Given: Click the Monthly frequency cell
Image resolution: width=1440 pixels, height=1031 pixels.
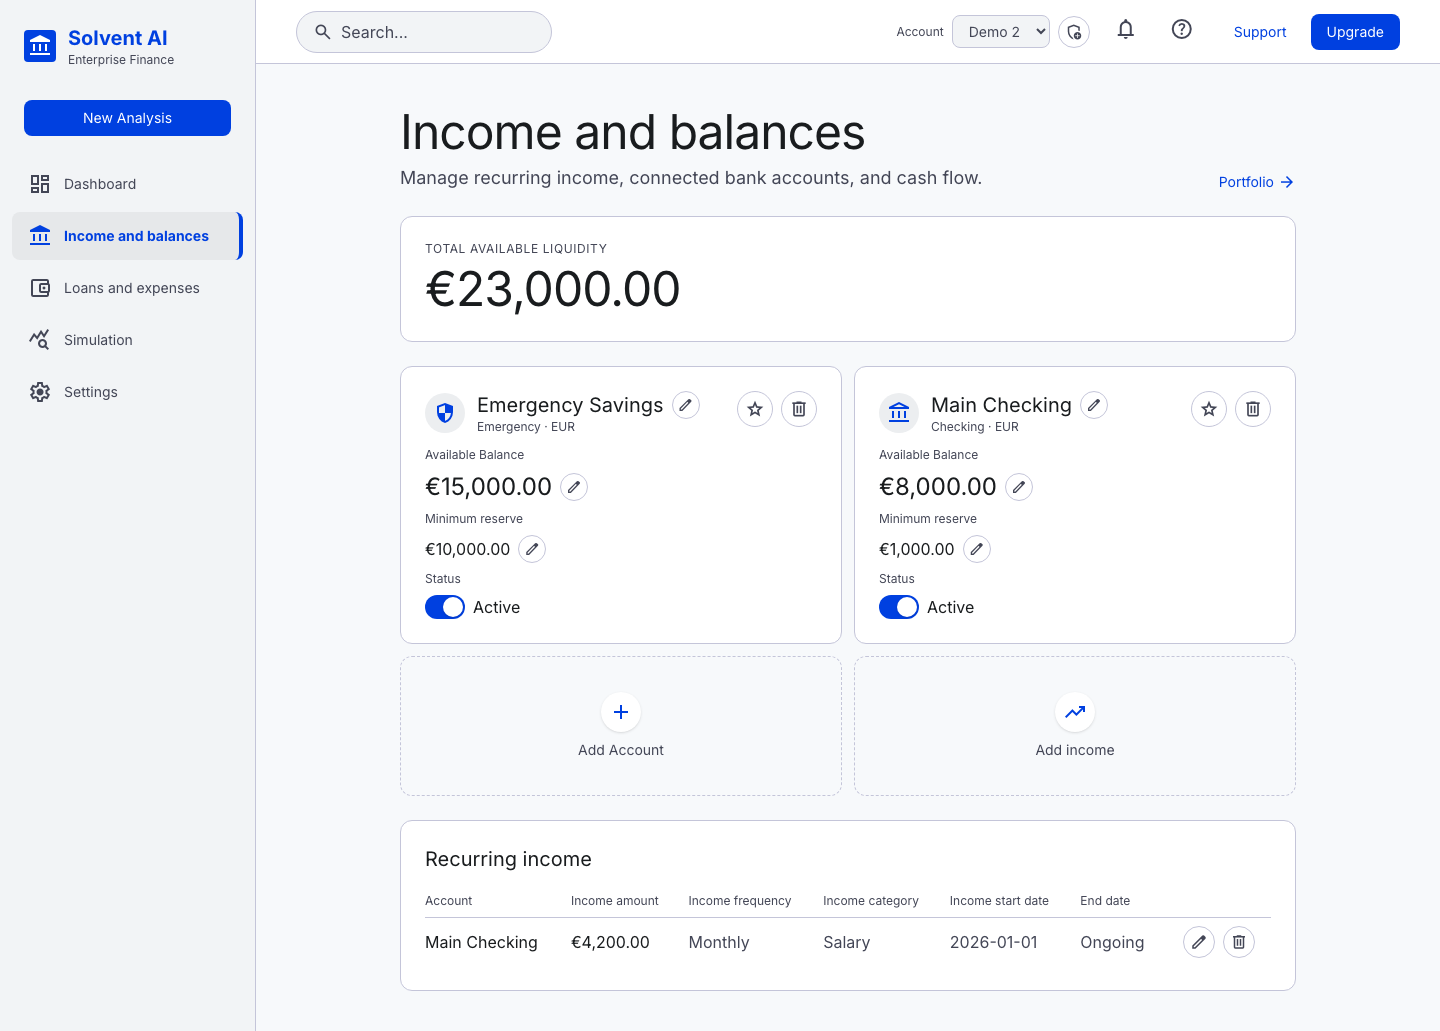Looking at the screenshot, I should (x=719, y=942).
